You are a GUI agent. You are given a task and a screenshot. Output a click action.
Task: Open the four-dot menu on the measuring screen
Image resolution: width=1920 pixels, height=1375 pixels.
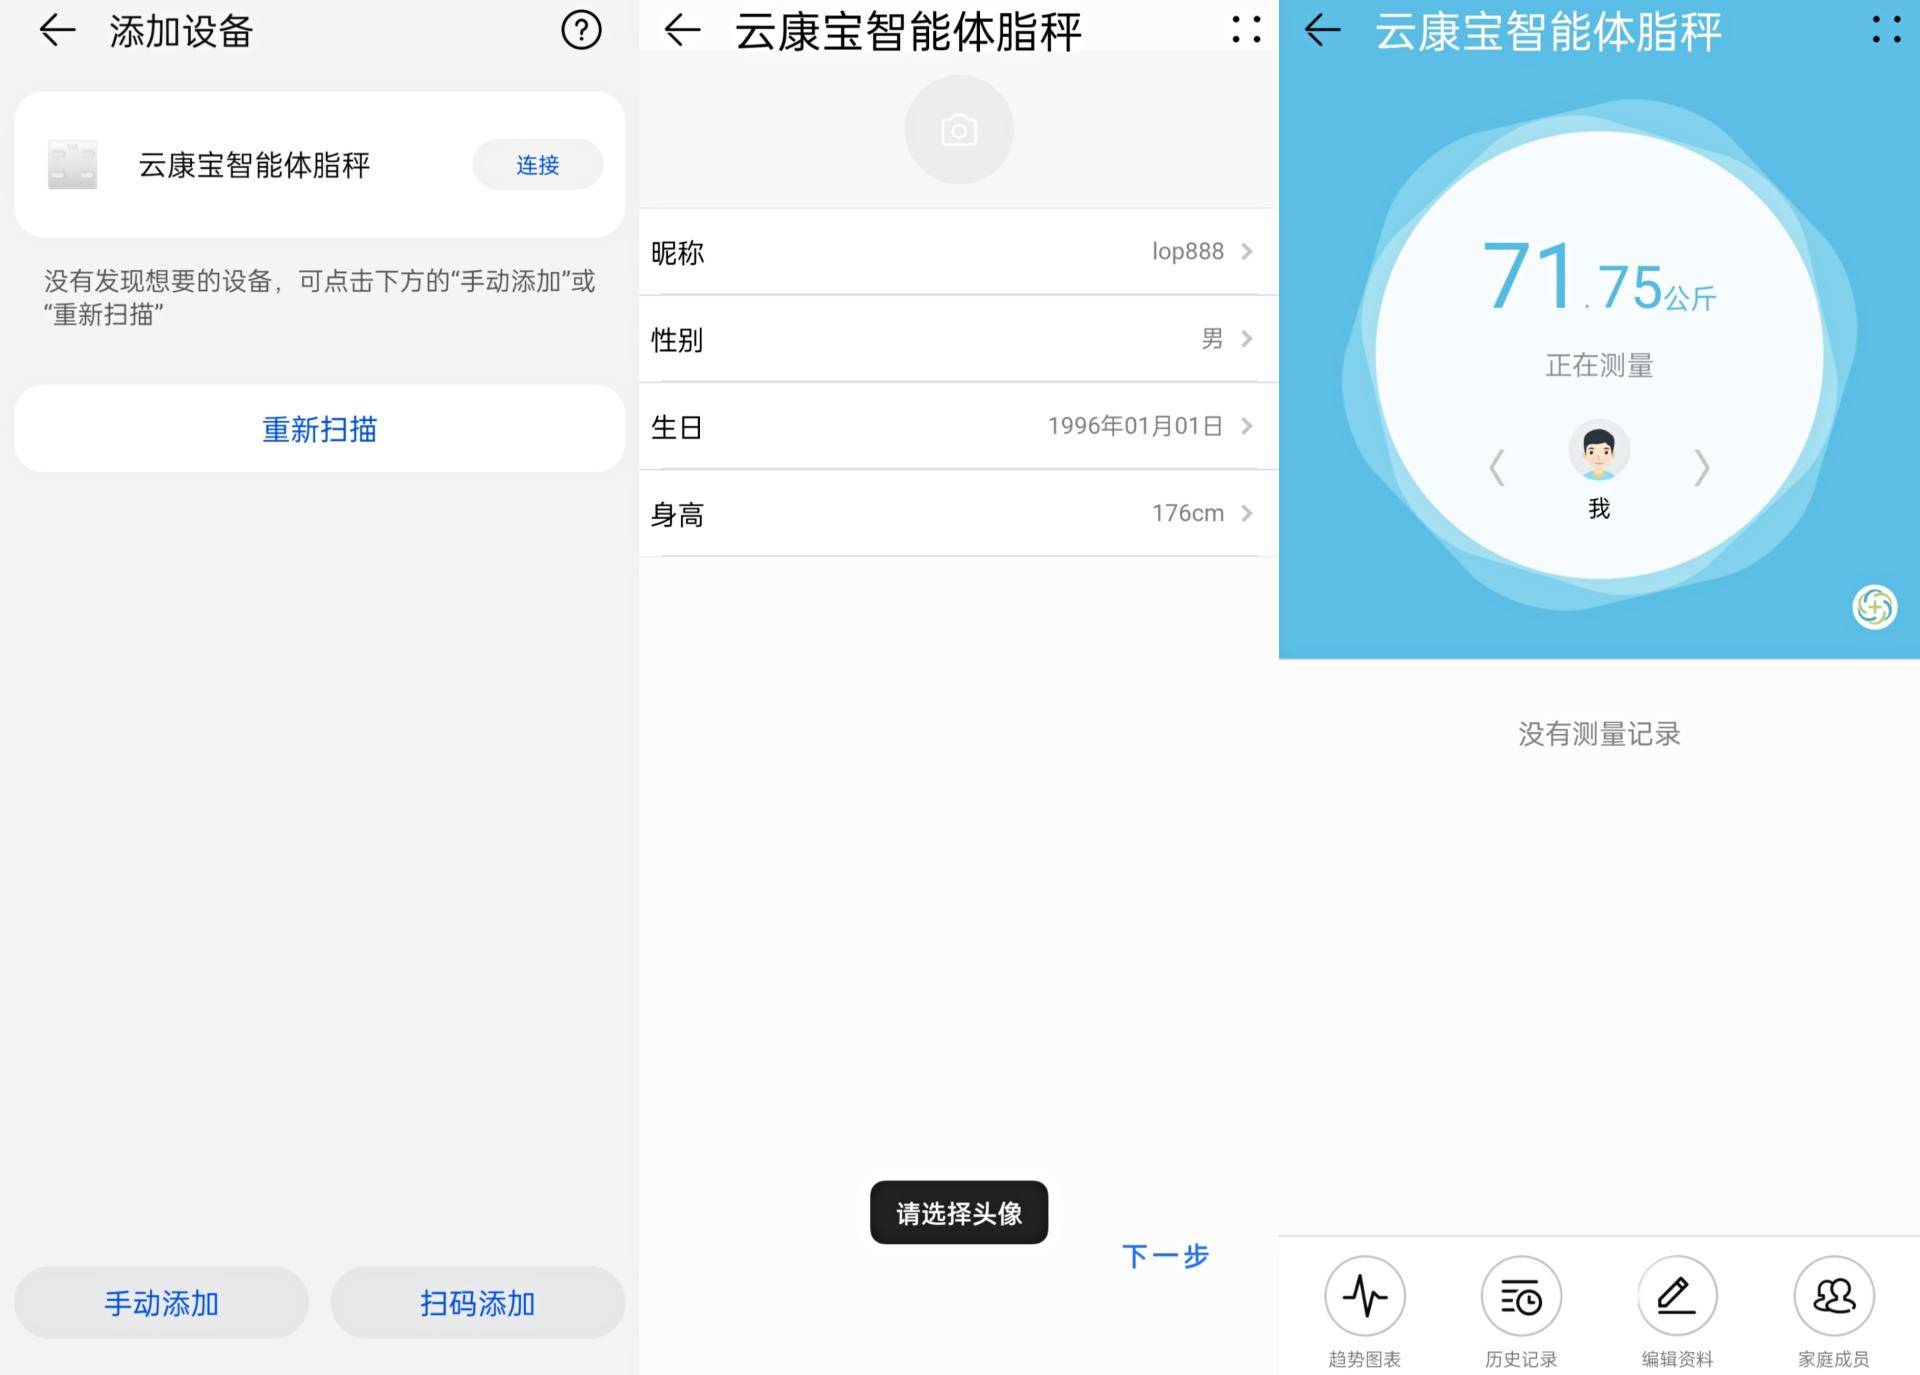pyautogui.click(x=1886, y=30)
